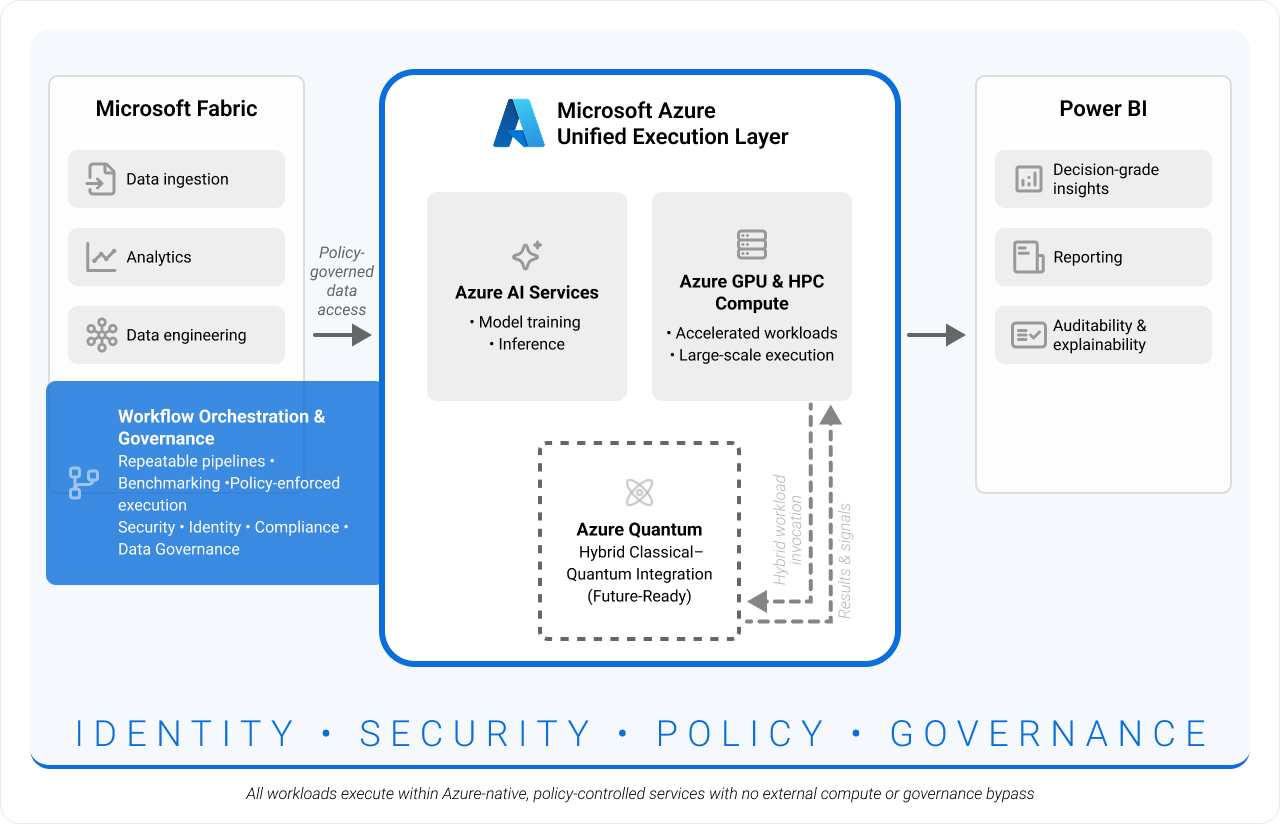The height and width of the screenshot is (824, 1280).
Task: Click the Decision-grade insights chart icon
Action: click(x=1028, y=179)
